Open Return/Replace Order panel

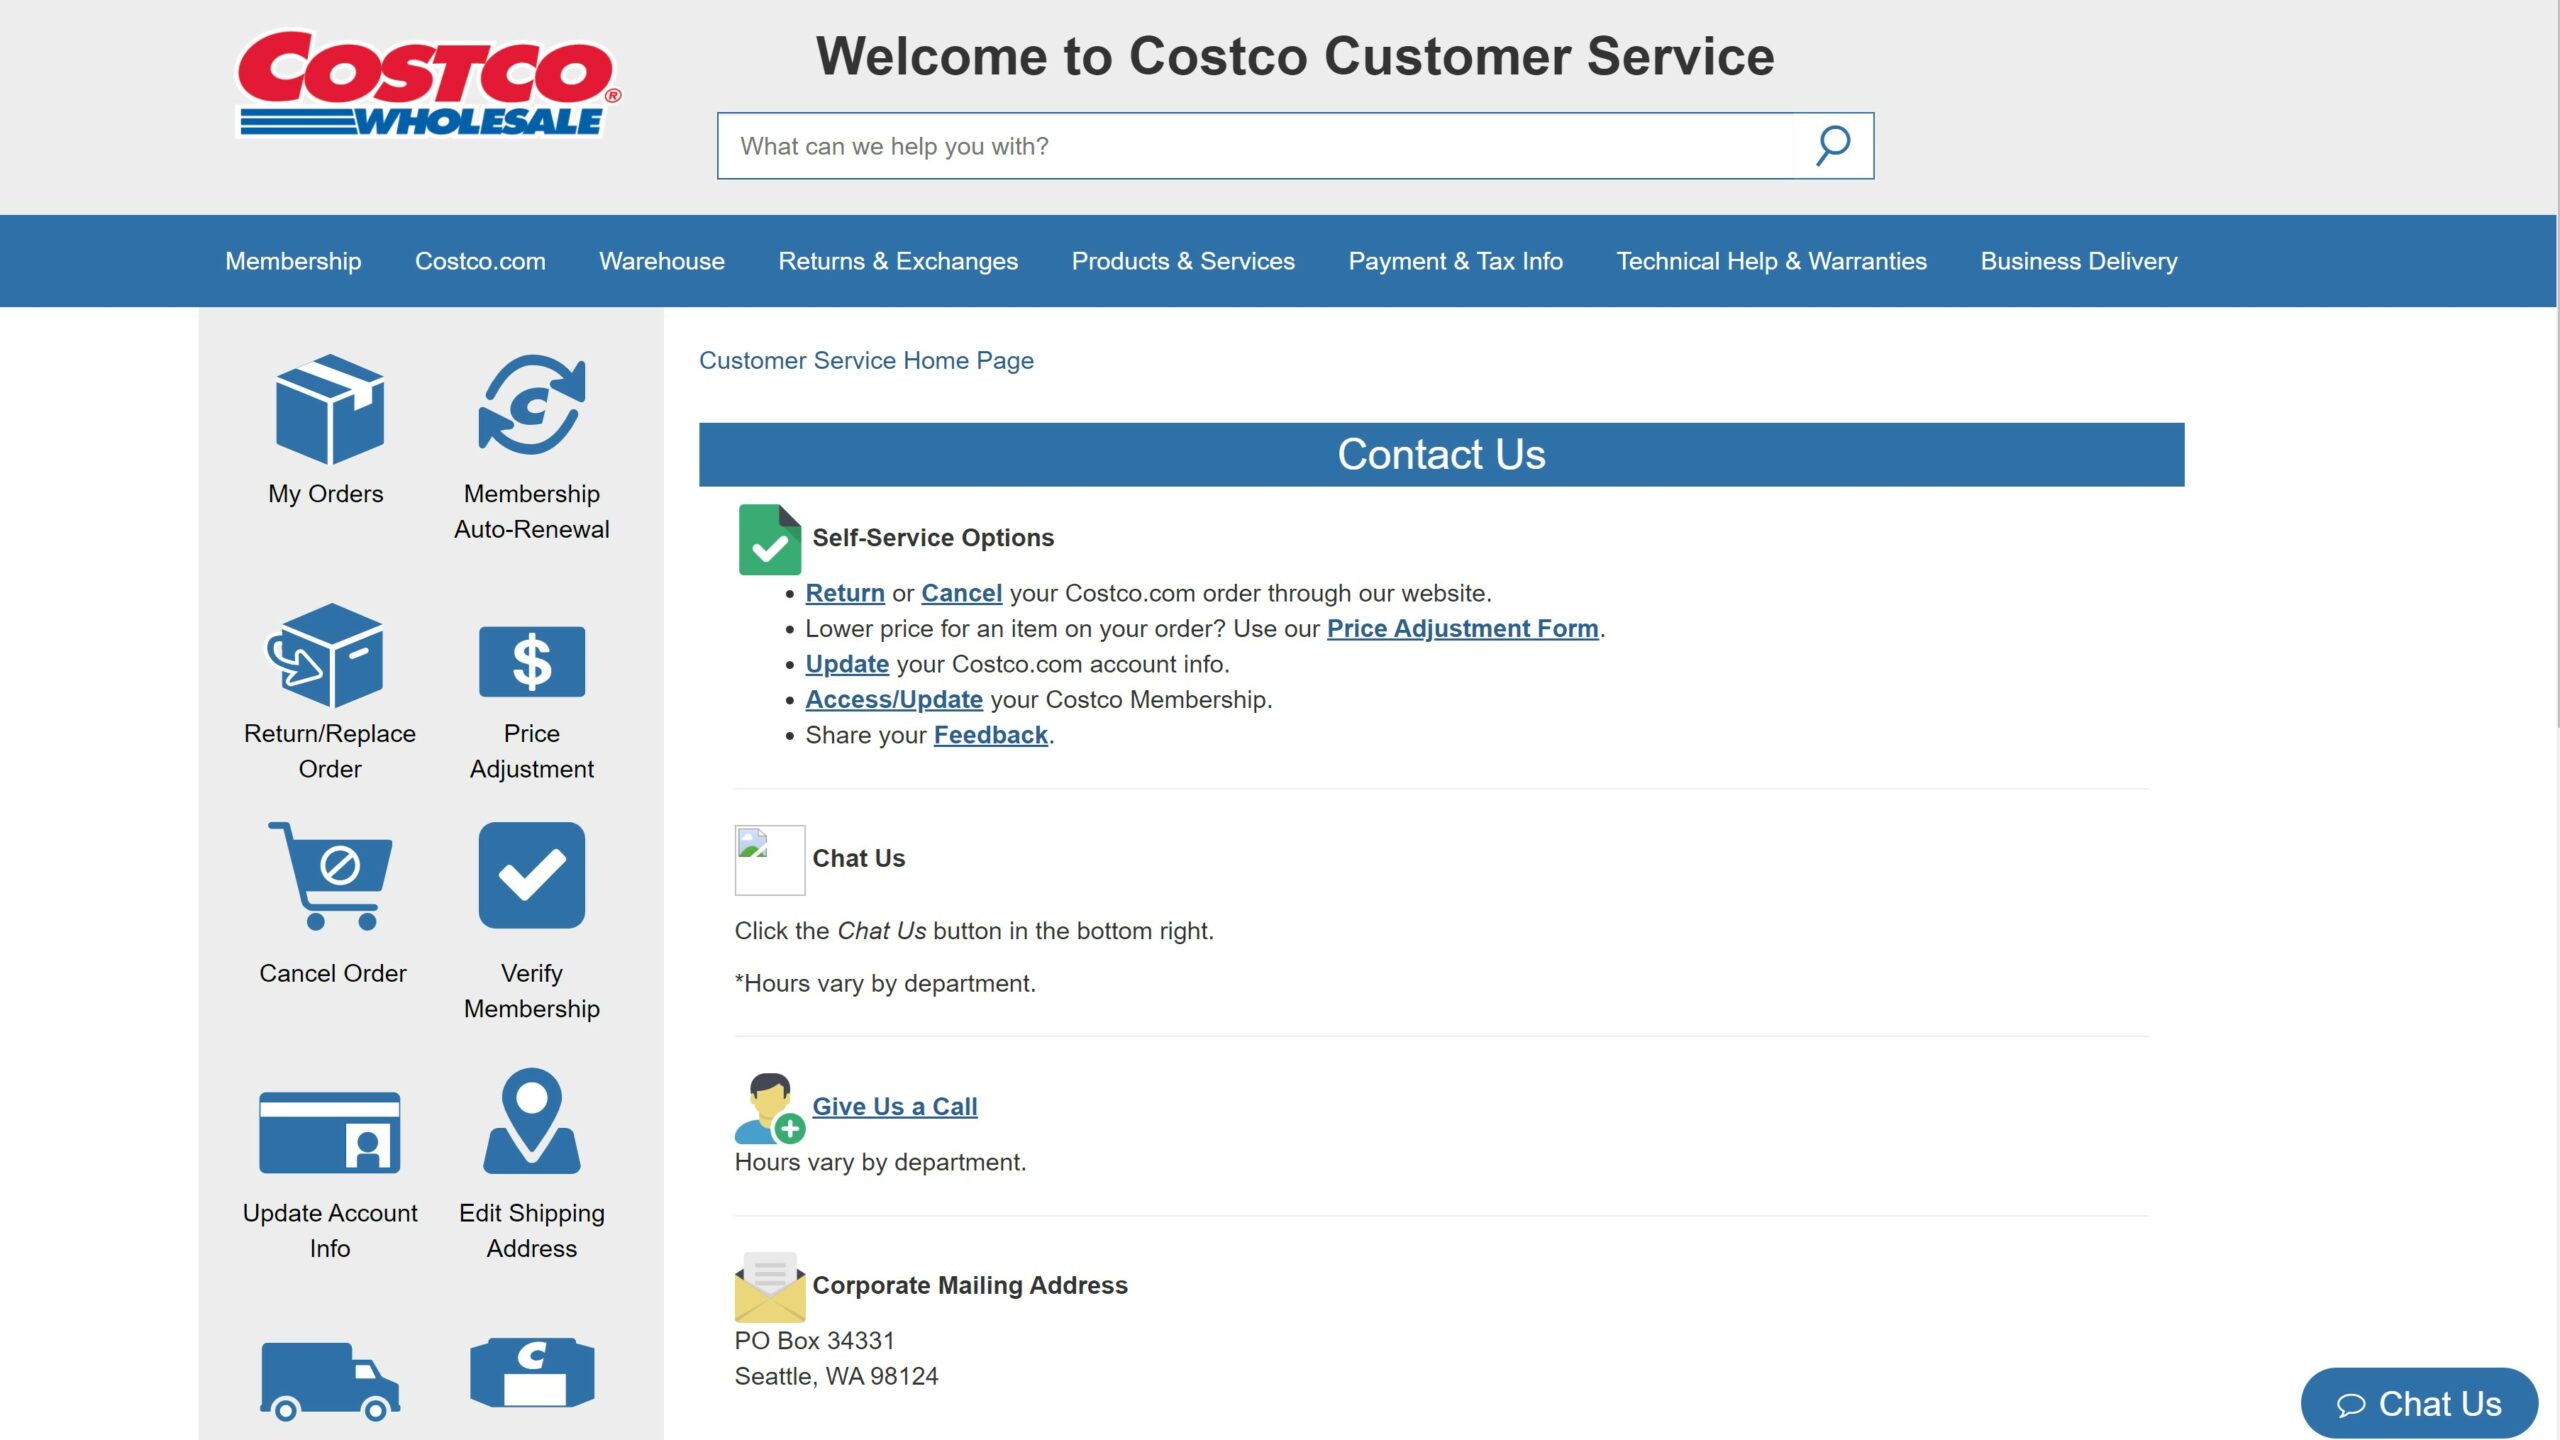click(329, 691)
